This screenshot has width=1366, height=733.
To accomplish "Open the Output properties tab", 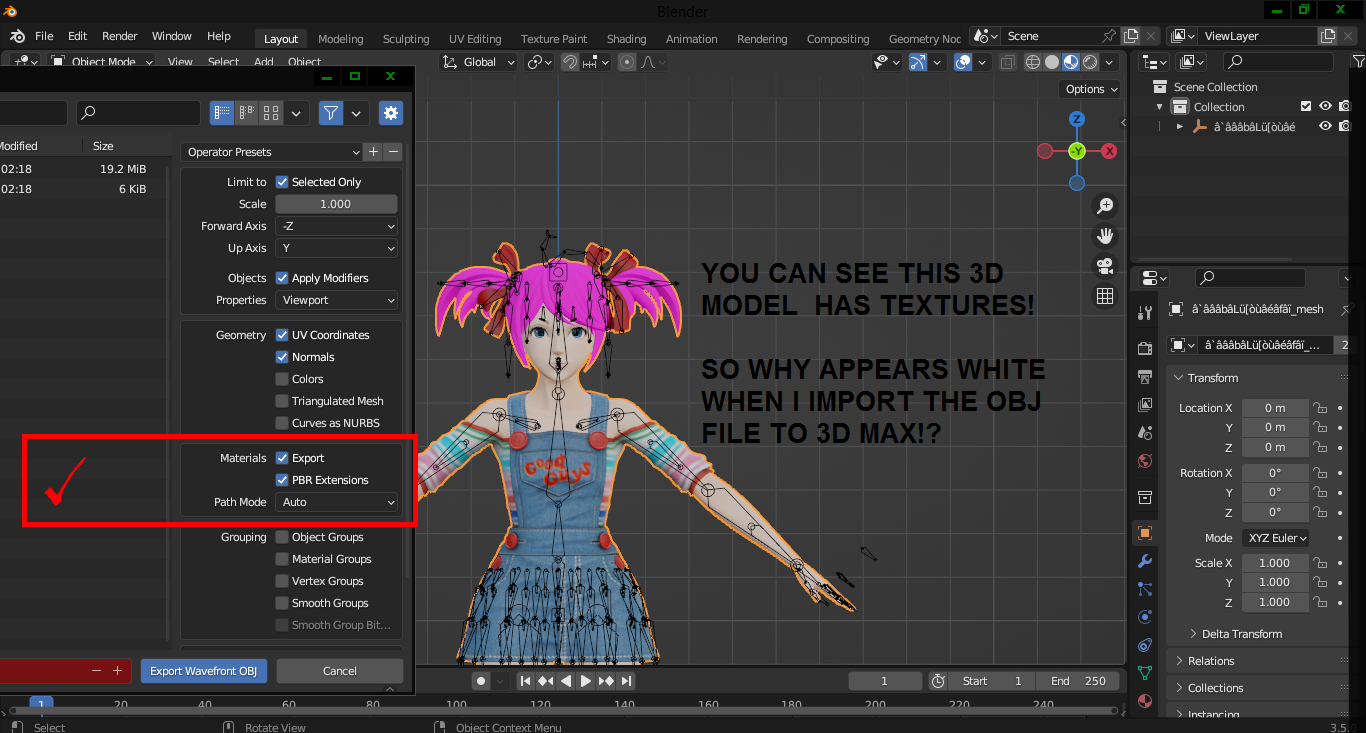I will click(1145, 377).
